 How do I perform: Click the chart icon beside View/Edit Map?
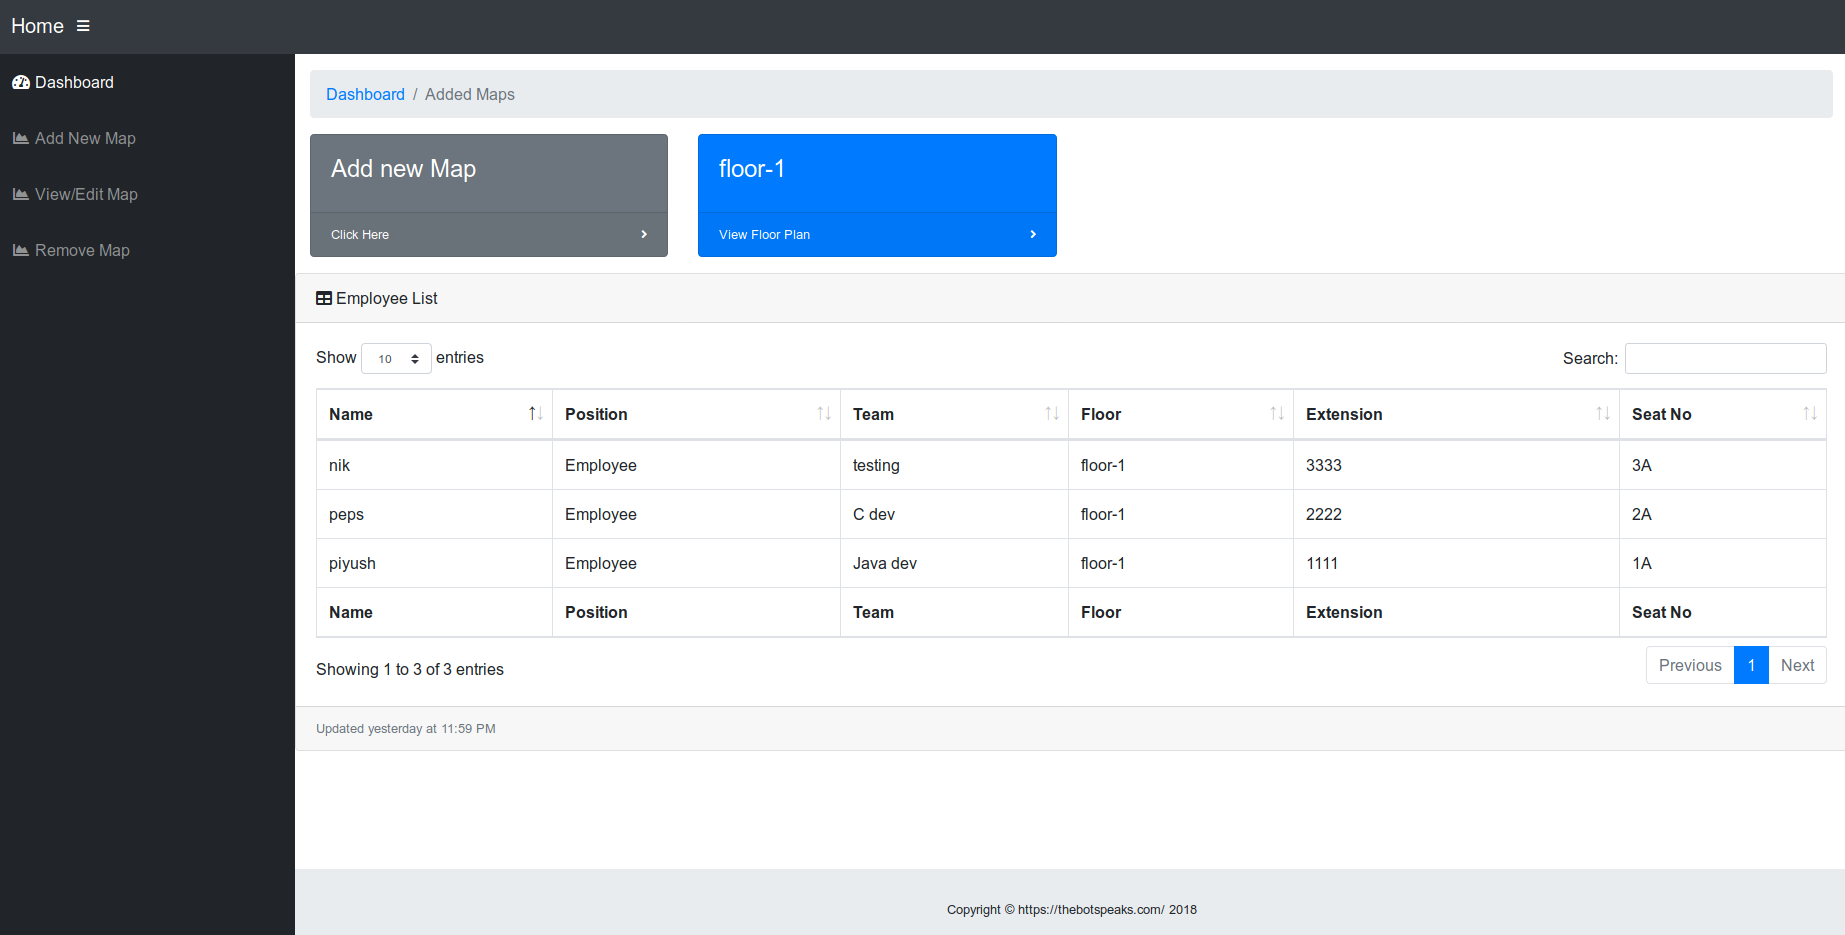[x=21, y=195]
